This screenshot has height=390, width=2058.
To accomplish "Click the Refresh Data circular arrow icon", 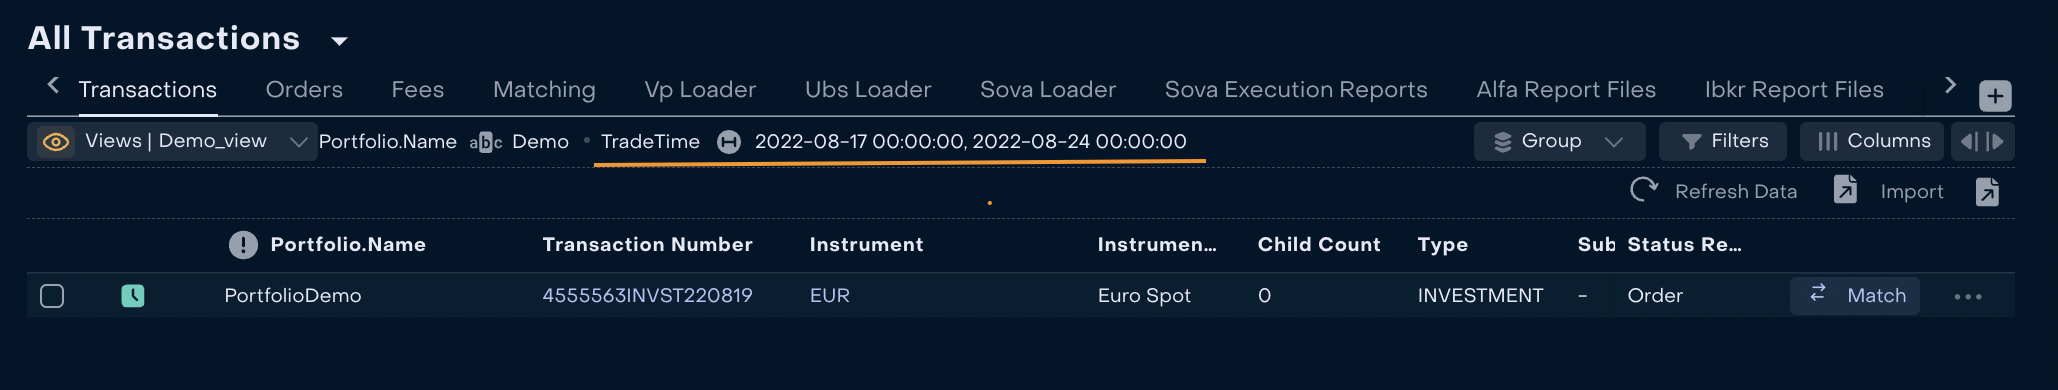I will tap(1644, 190).
